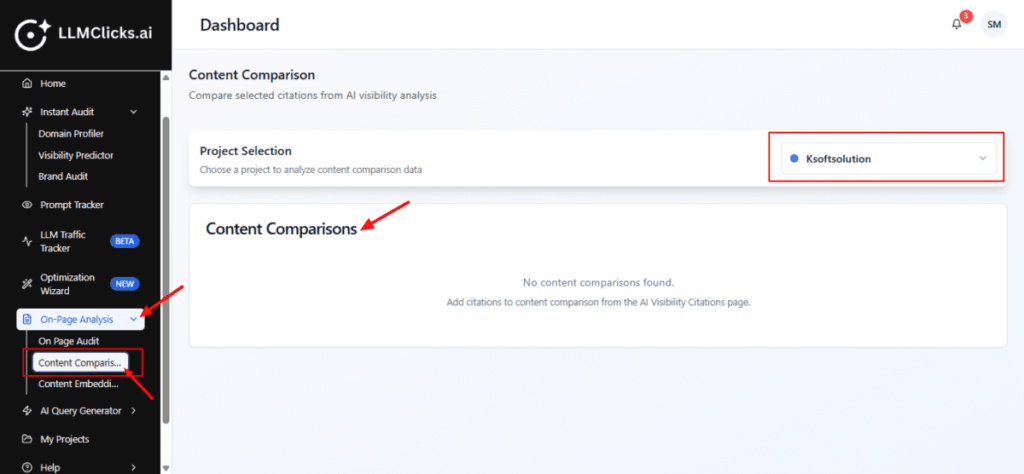This screenshot has height=474, width=1024.
Task: Click the SM user avatar
Action: coord(993,24)
